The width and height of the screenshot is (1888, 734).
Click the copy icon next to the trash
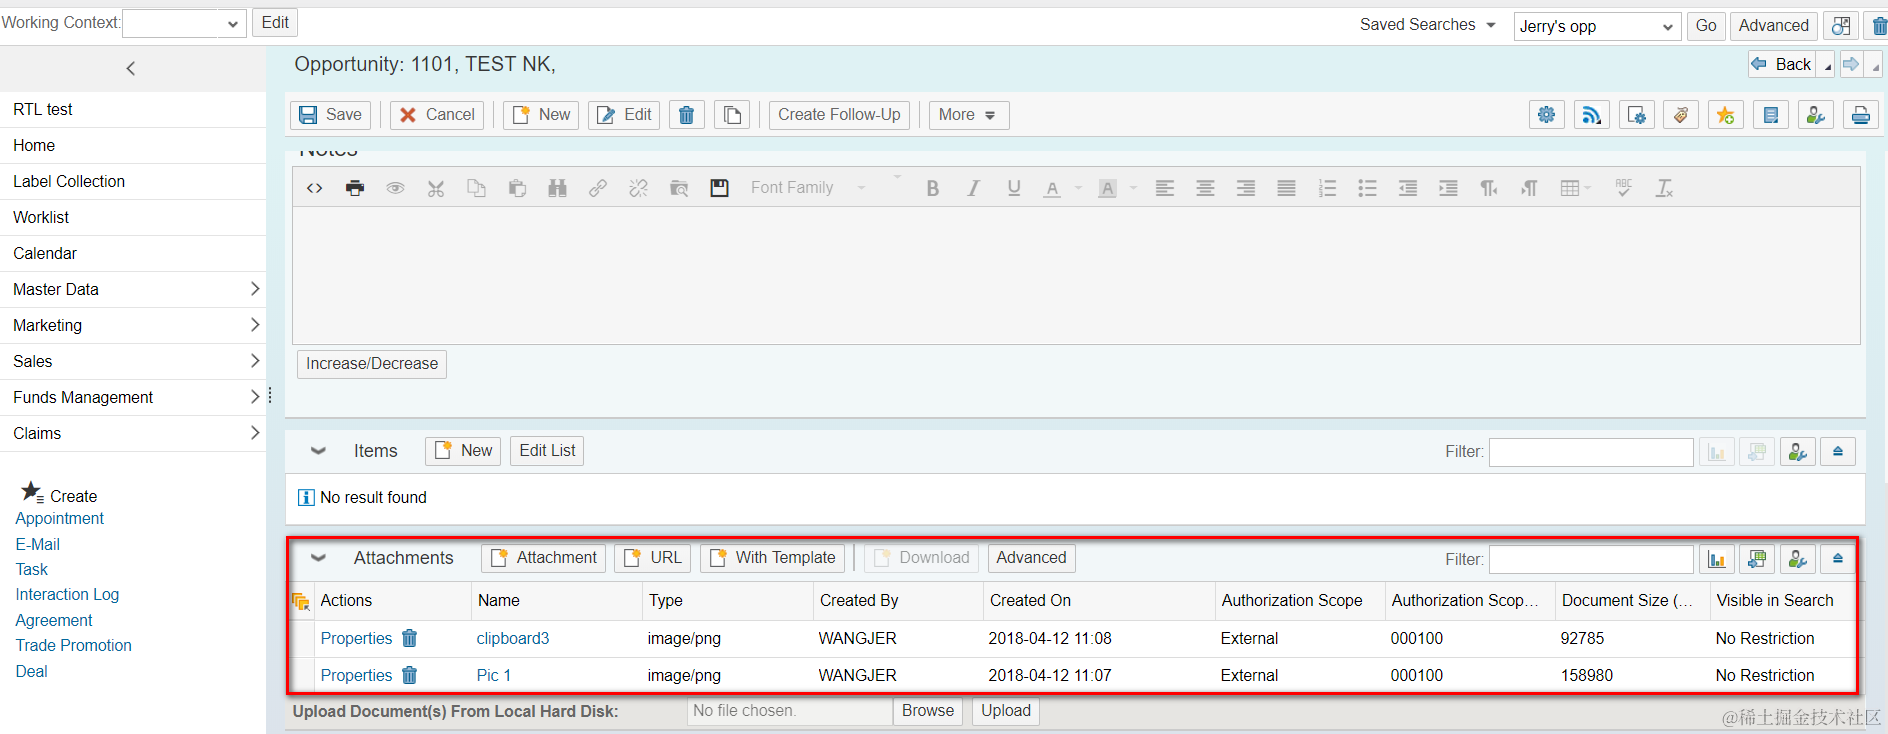(732, 115)
